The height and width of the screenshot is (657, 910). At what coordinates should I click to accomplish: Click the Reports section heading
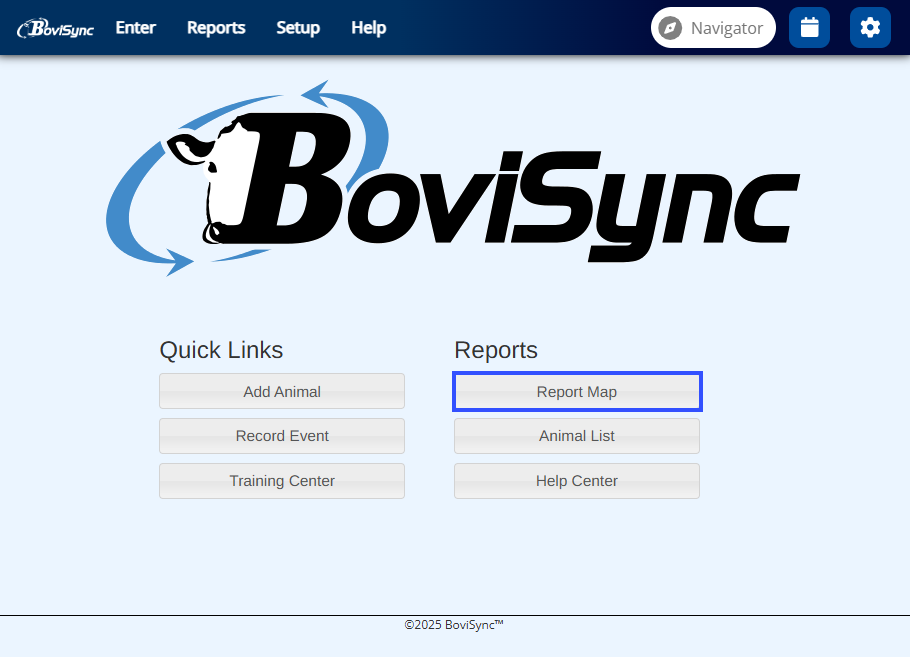pos(496,350)
